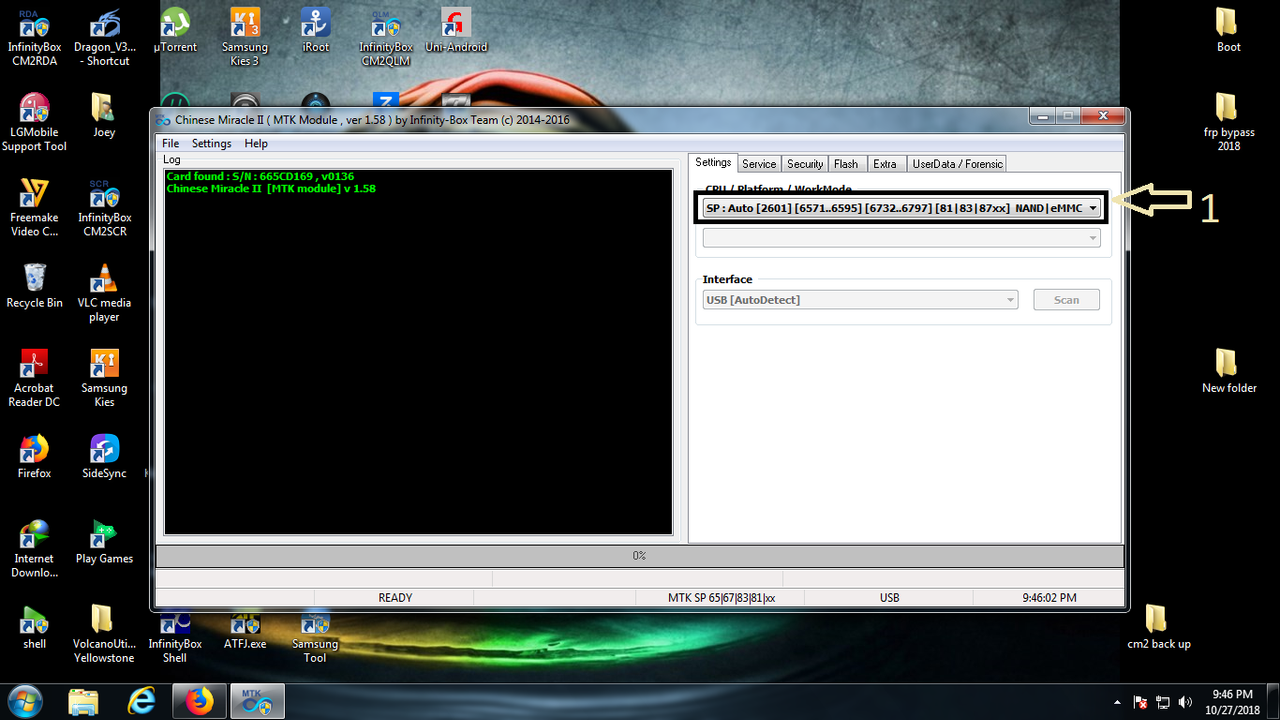This screenshot has width=1280, height=720.
Task: Open InfinityBox CM2SCR shortcut
Action: pos(104,208)
